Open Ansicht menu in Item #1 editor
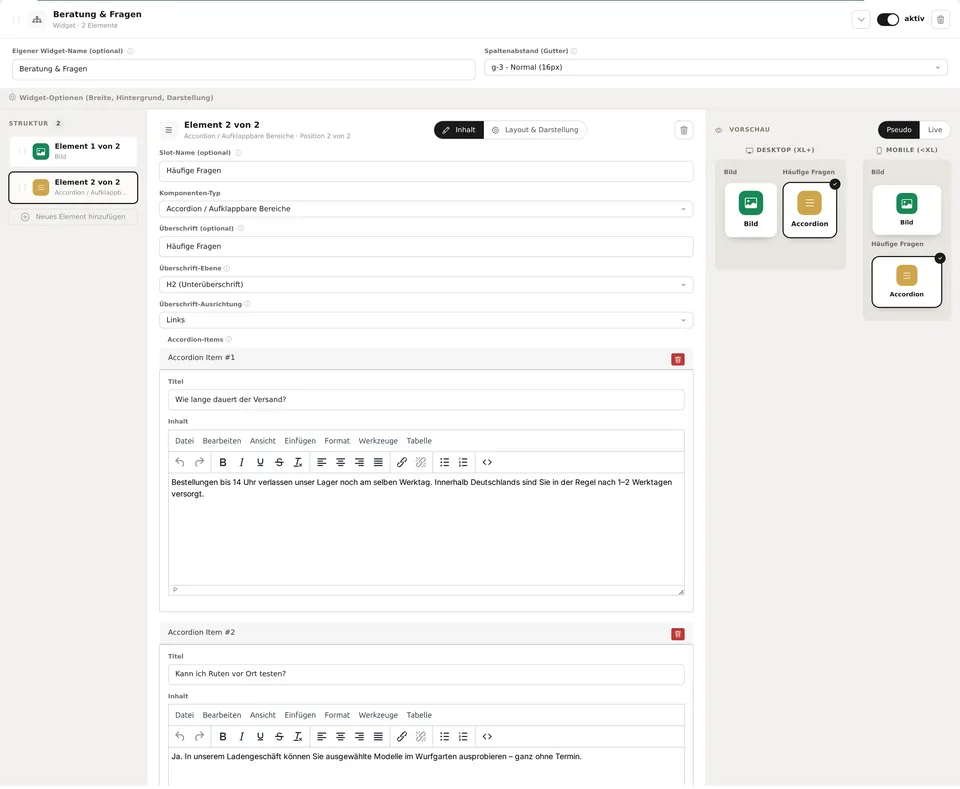960x789 pixels. coord(263,441)
